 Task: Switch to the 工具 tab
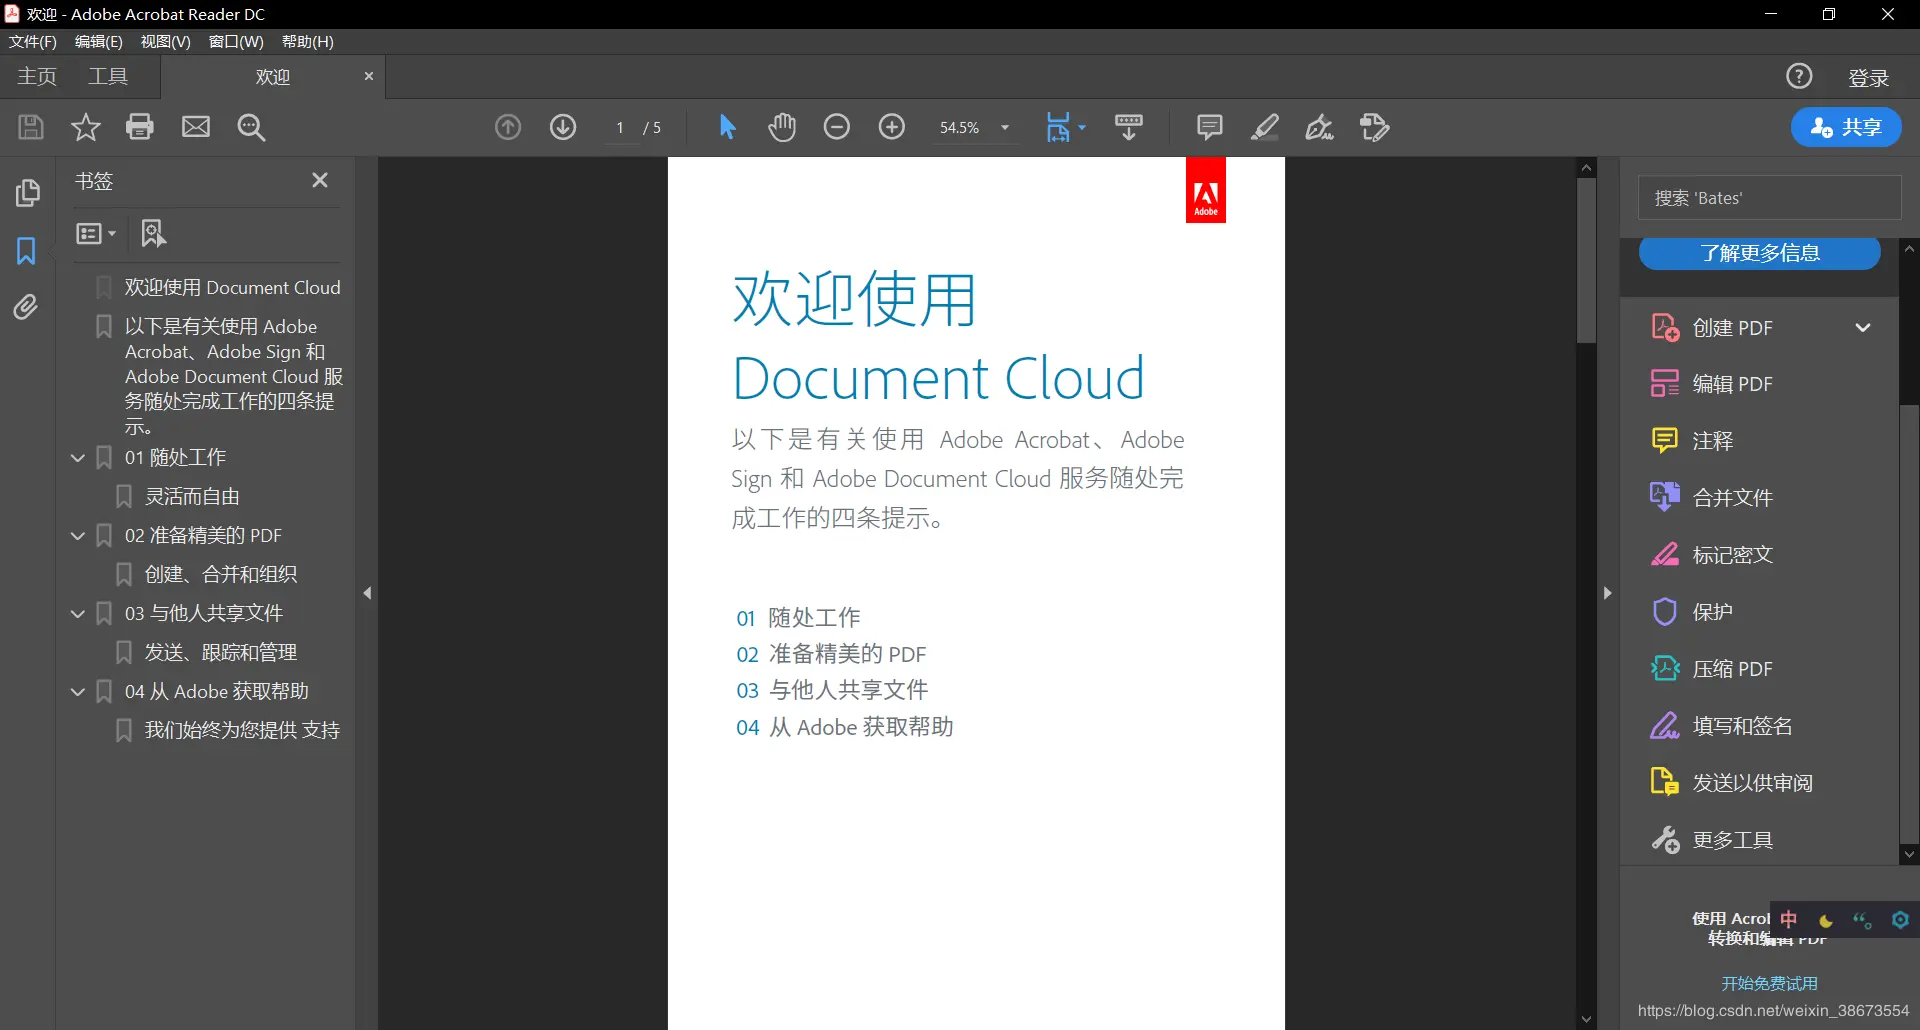108,77
